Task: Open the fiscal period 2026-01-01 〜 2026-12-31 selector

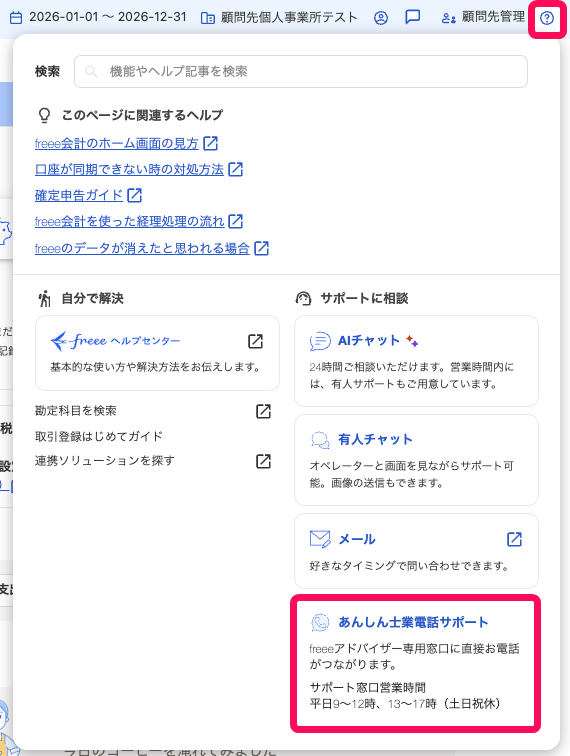Action: tap(98, 18)
